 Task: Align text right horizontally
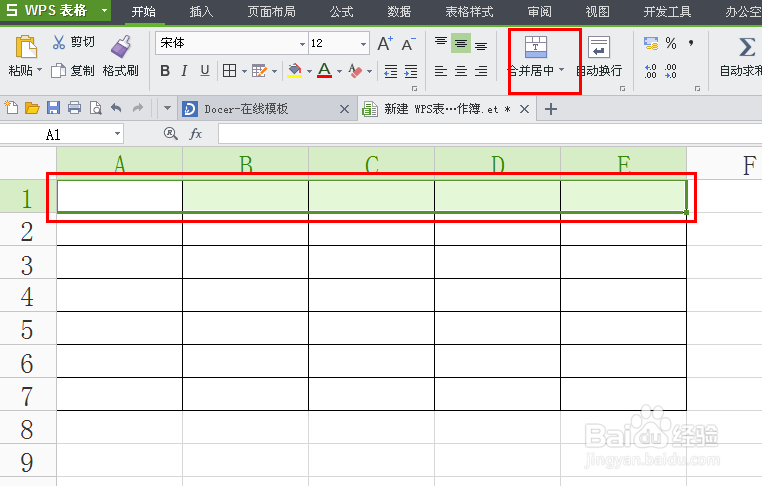coord(481,71)
